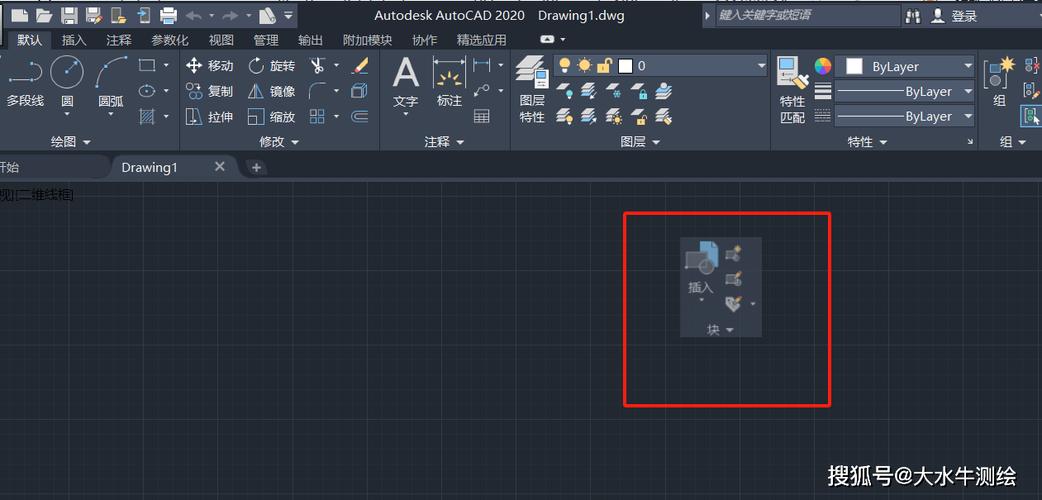The width and height of the screenshot is (1042, 500).
Task: Select the Rectangle draw tool
Action: pos(147,65)
